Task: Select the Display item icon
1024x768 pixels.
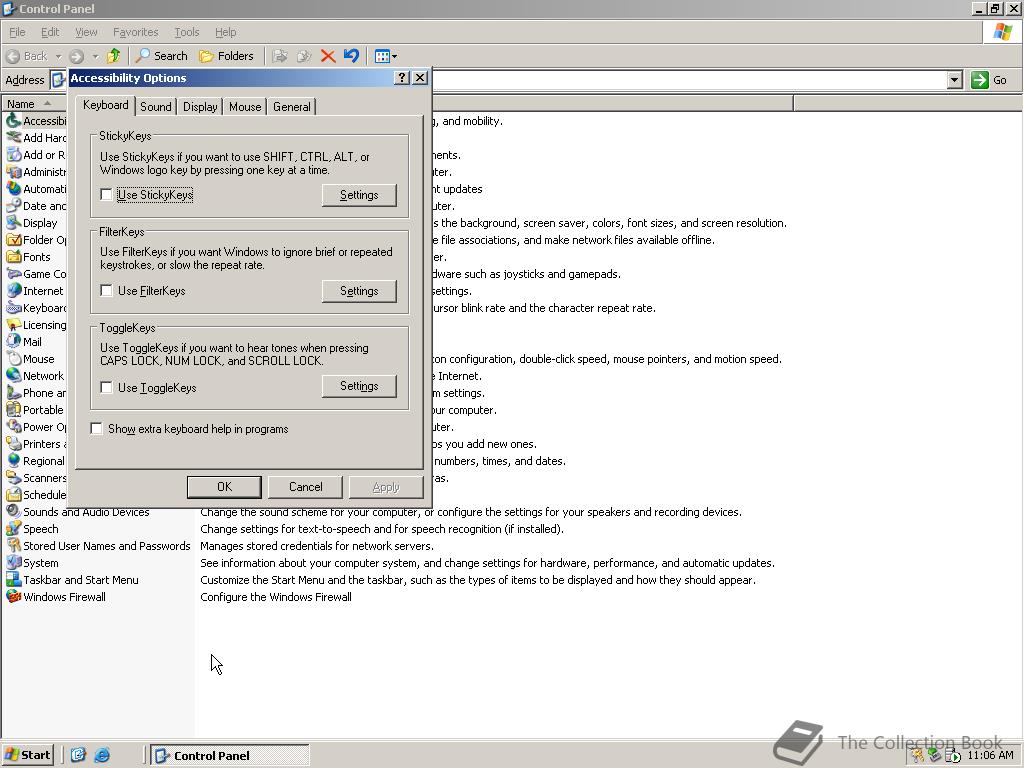Action: point(14,222)
